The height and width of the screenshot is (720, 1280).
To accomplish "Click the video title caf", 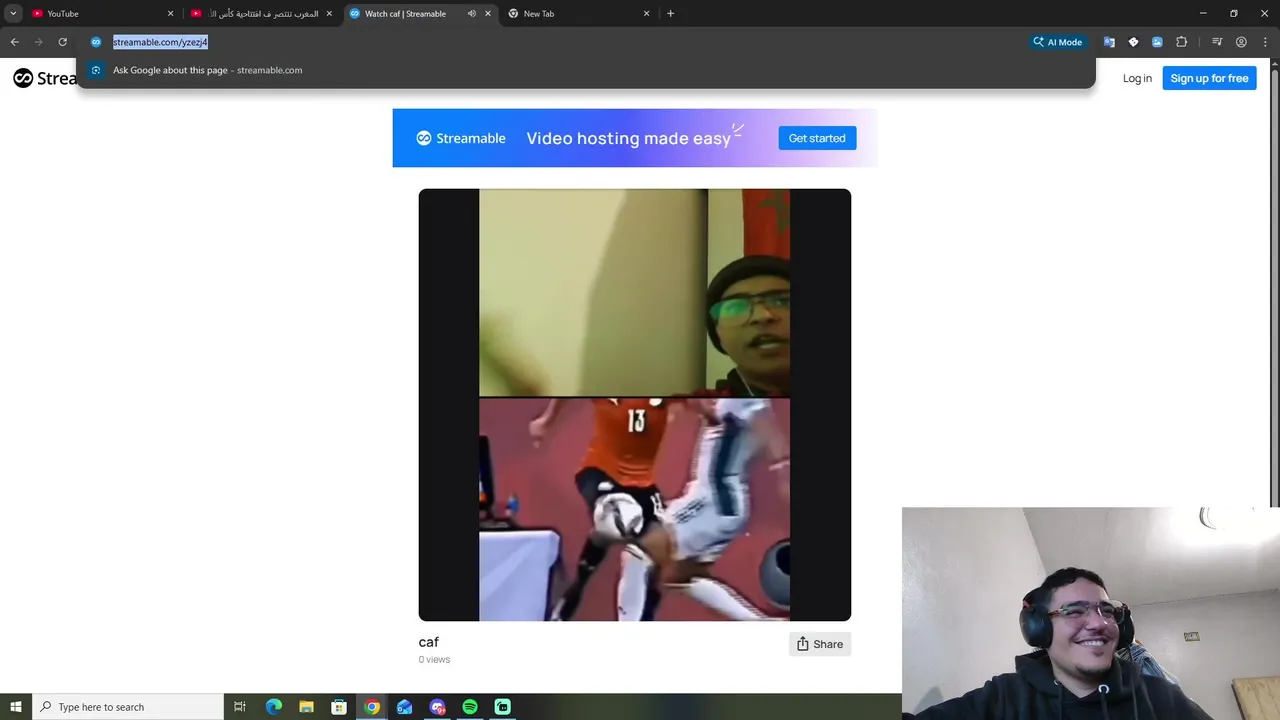I will click(x=428, y=642).
